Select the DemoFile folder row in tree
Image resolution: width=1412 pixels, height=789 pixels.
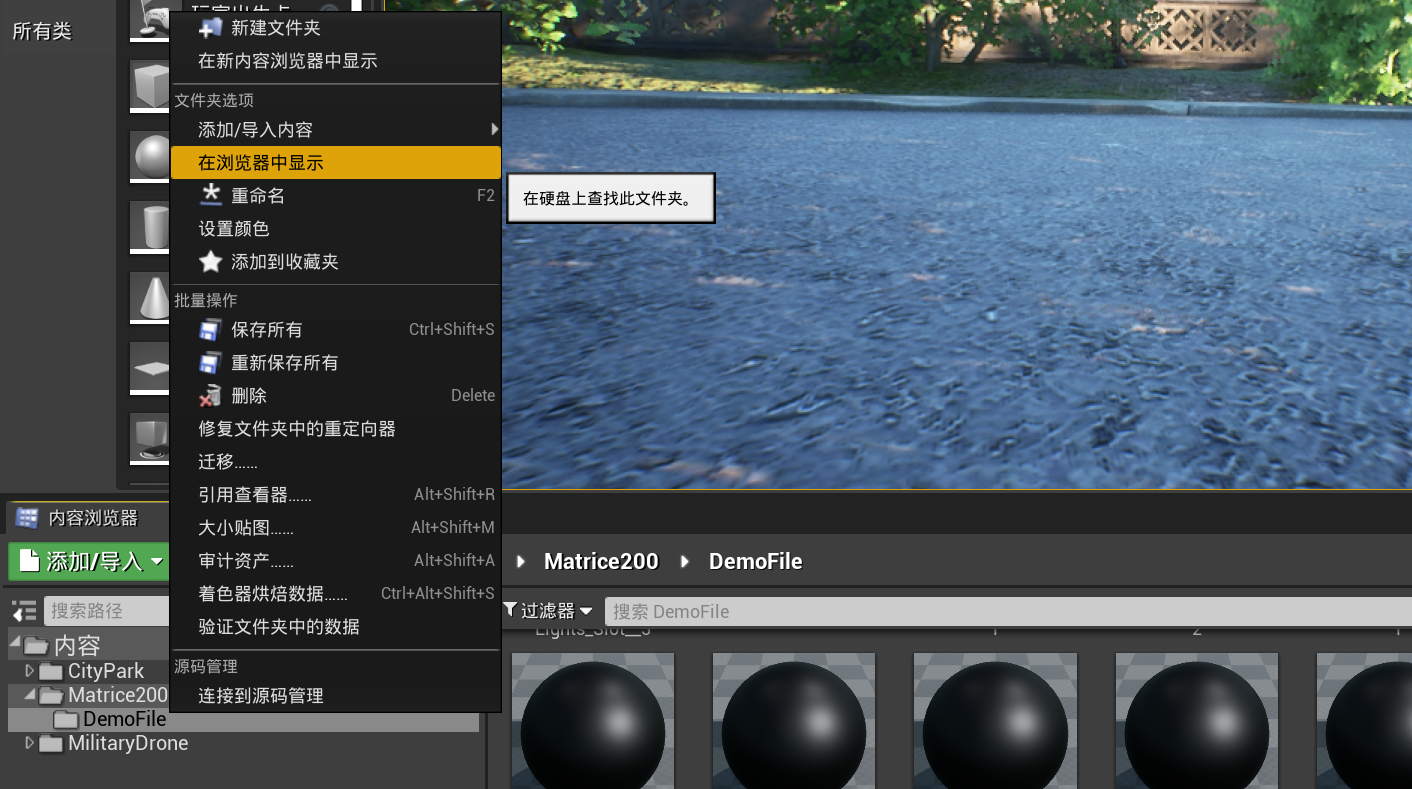point(243,719)
